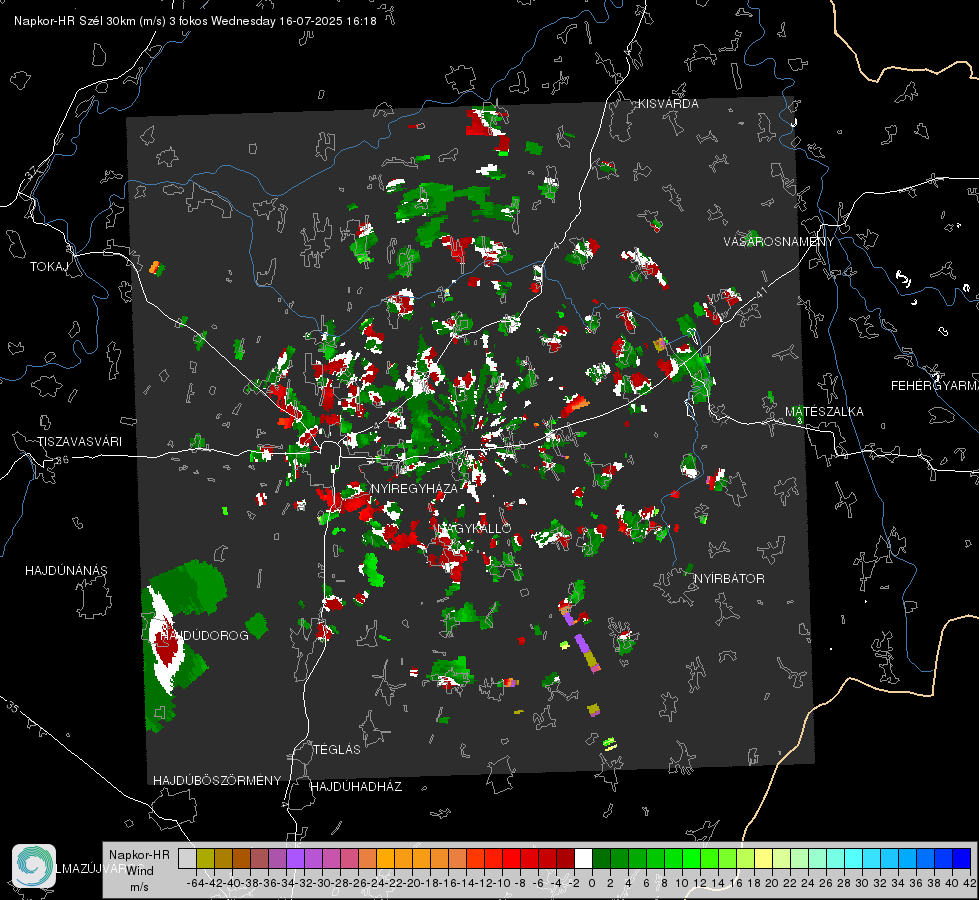The width and height of the screenshot is (979, 900).
Task: Select the olive swatch between -64 and -42
Action: point(205,858)
